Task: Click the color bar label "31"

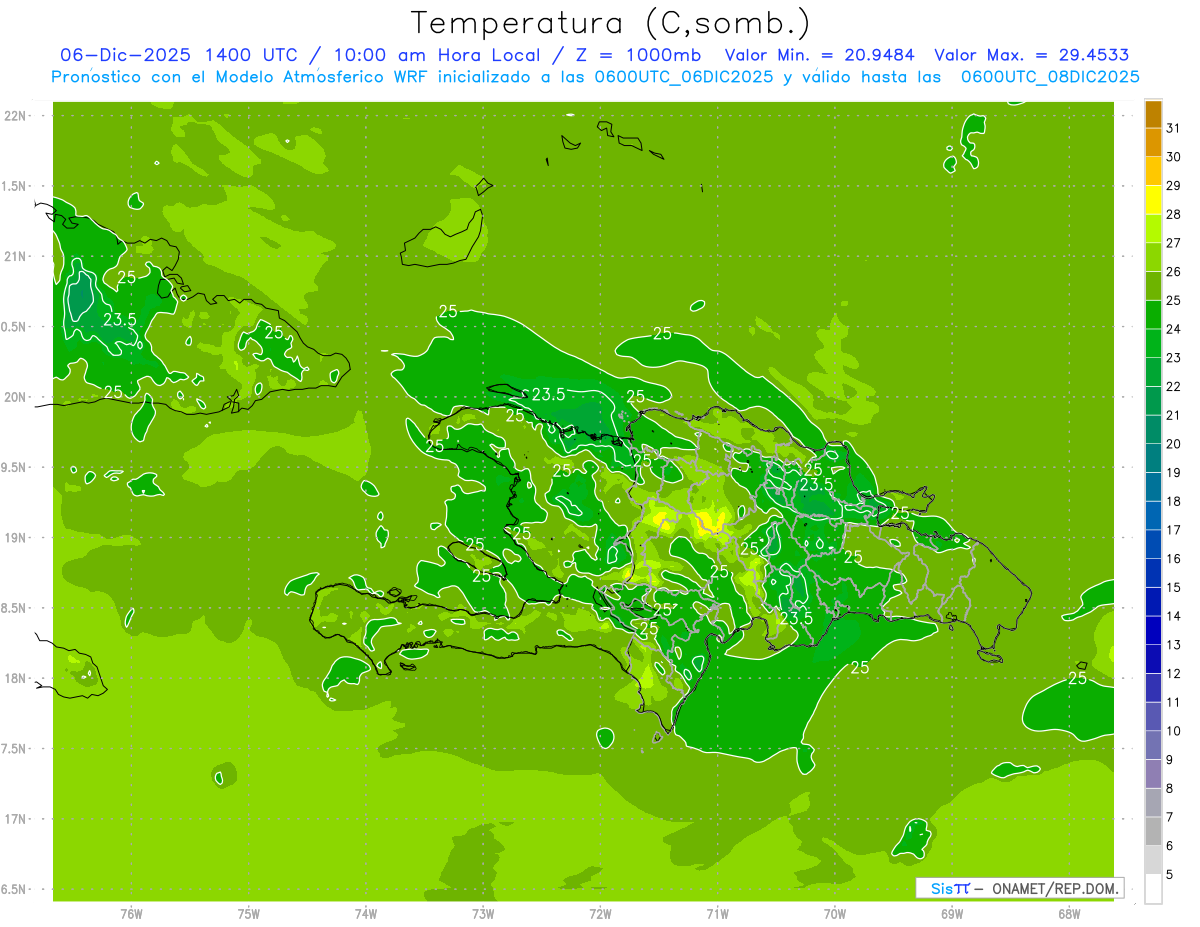Action: 1173,128
